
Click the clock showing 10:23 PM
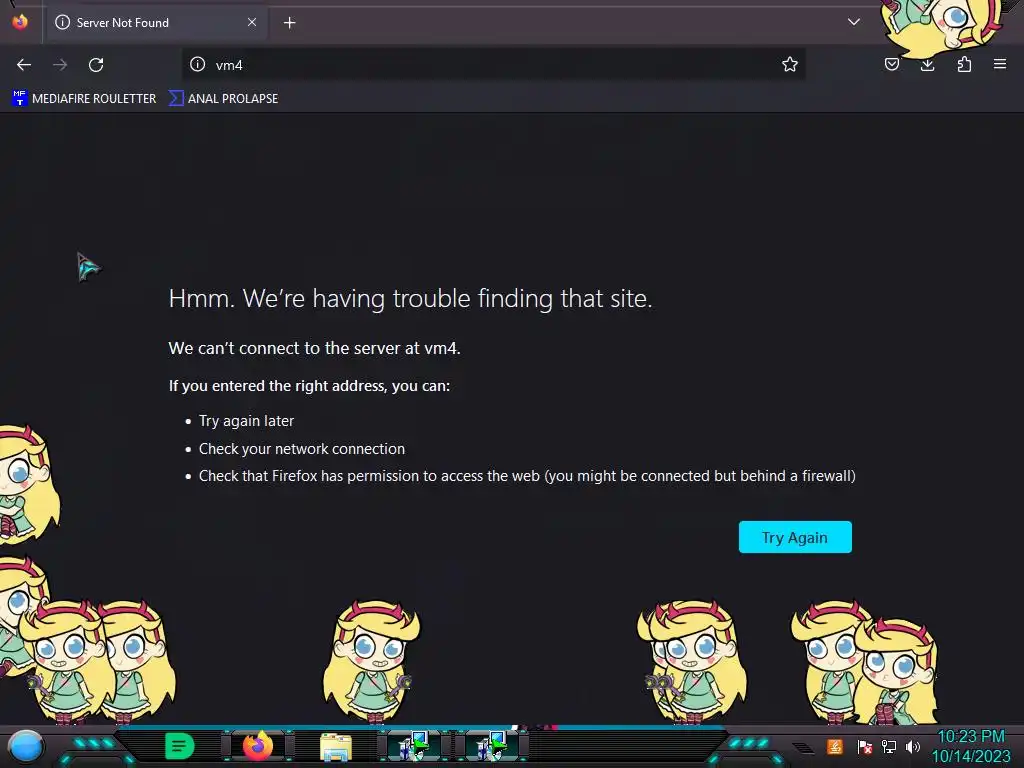pos(971,737)
